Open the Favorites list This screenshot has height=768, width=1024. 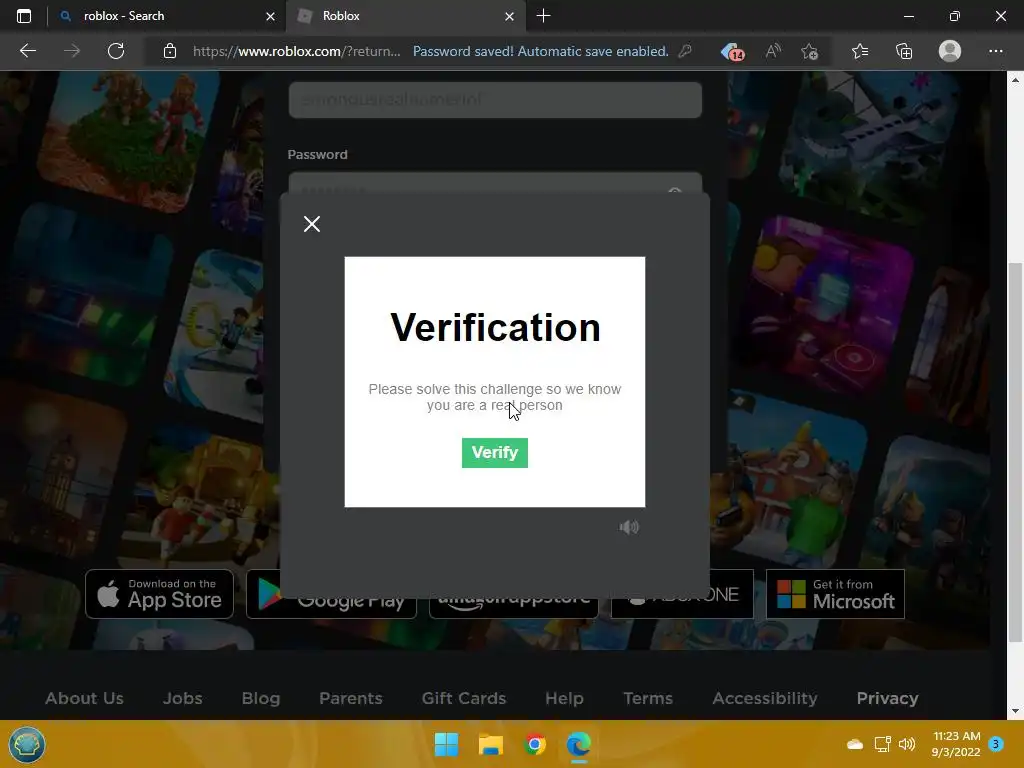[860, 51]
